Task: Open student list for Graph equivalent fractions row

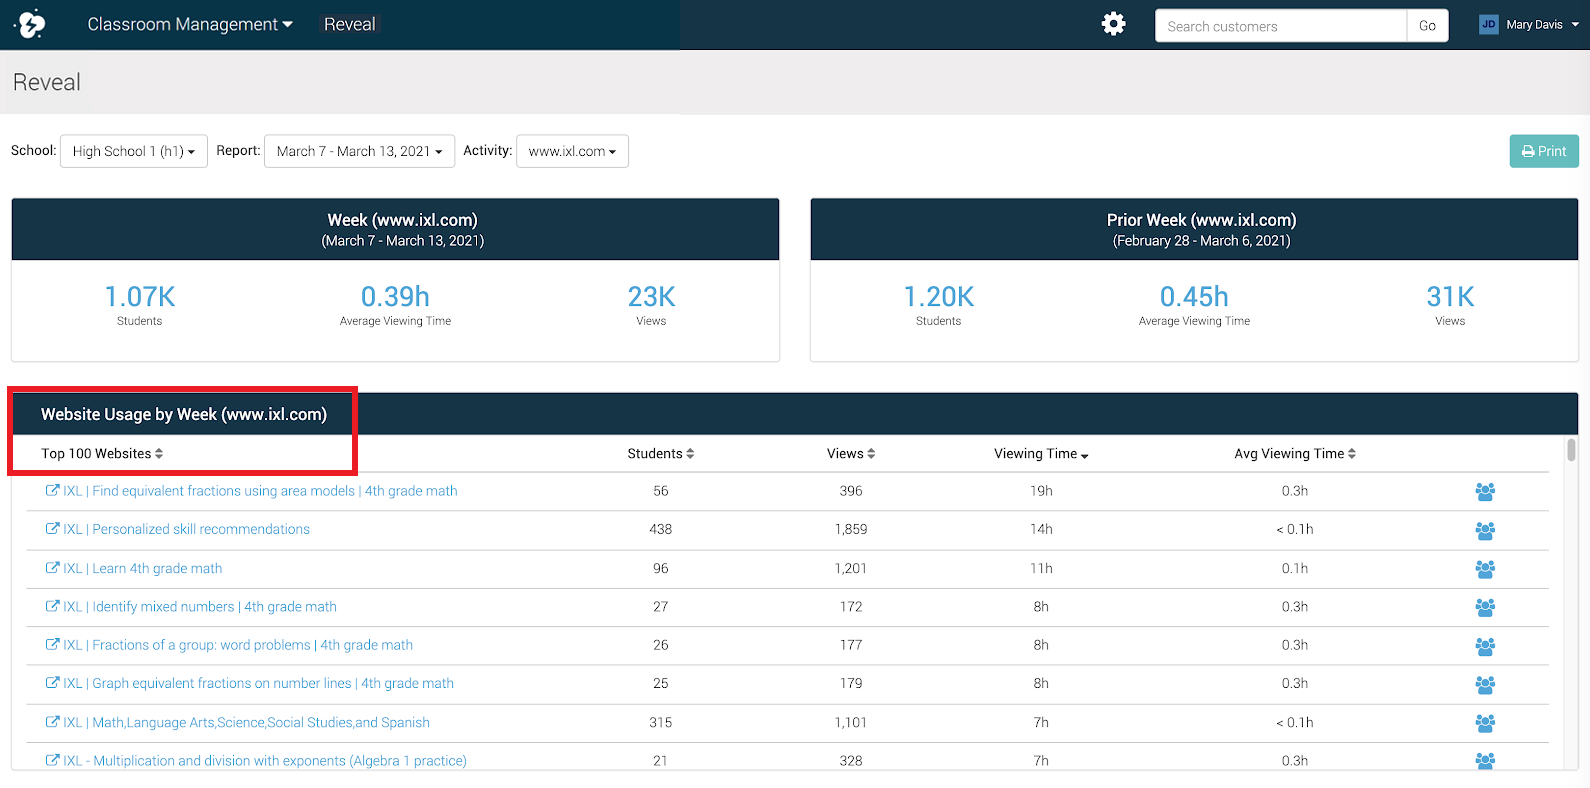Action: [x=1485, y=684]
